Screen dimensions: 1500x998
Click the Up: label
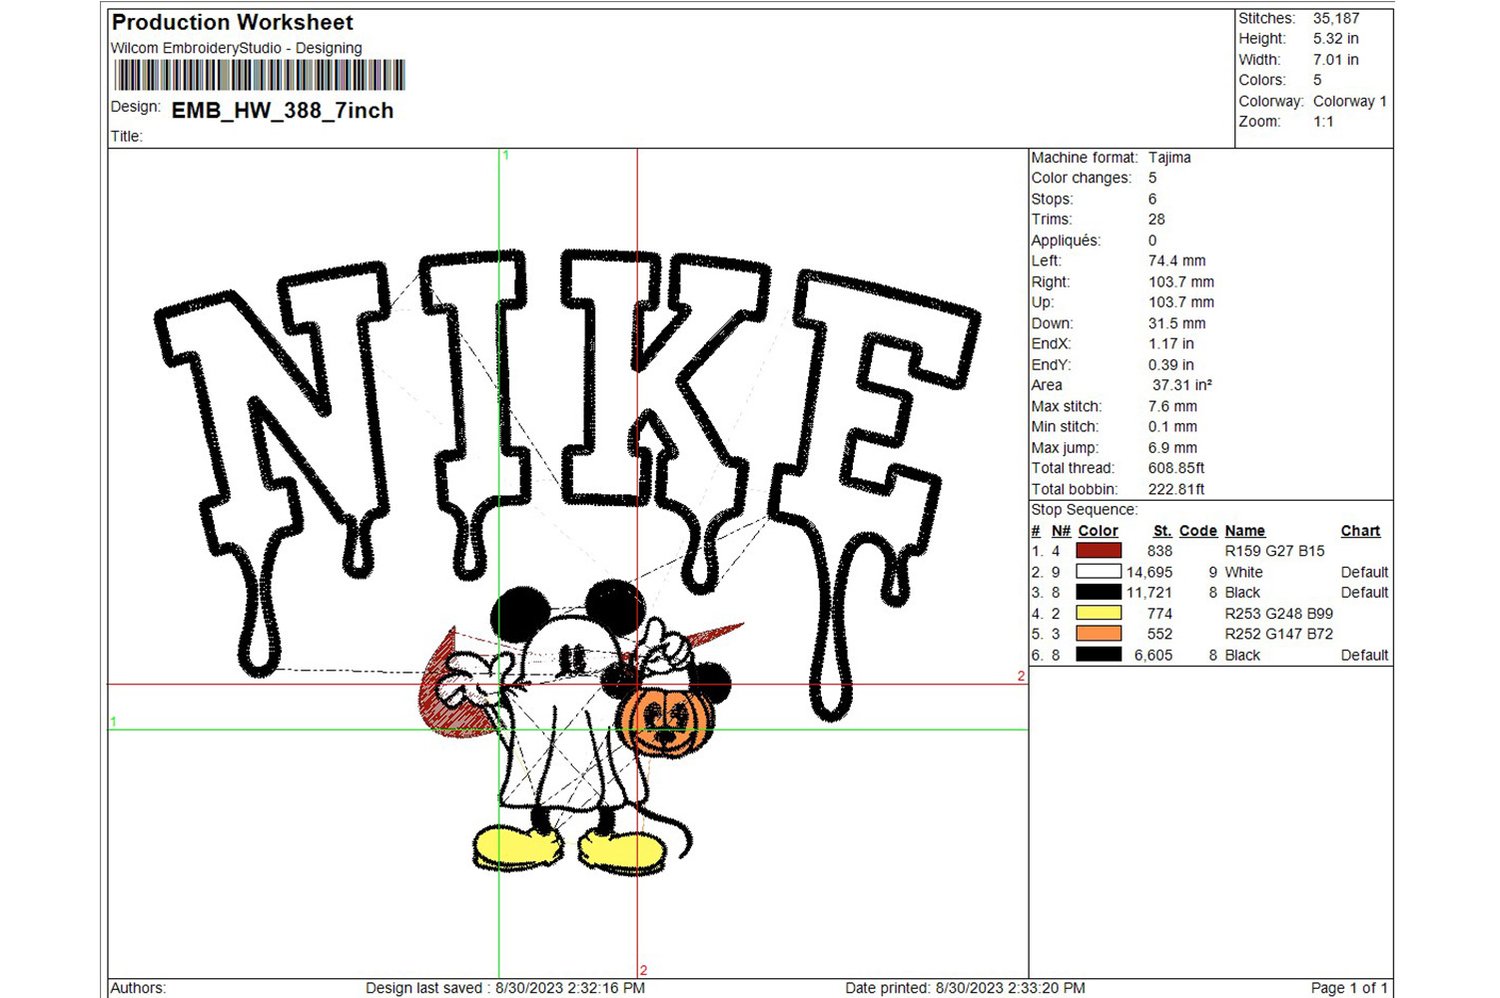pyautogui.click(x=1042, y=302)
